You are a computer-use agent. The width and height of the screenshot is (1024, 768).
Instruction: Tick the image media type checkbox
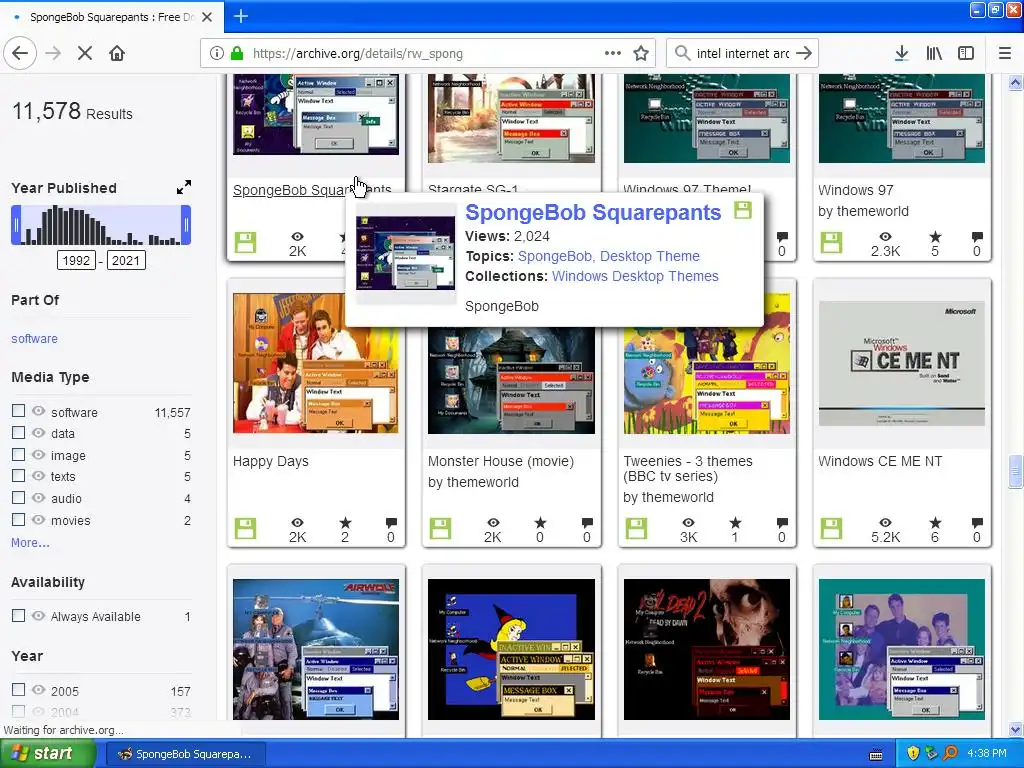point(18,455)
